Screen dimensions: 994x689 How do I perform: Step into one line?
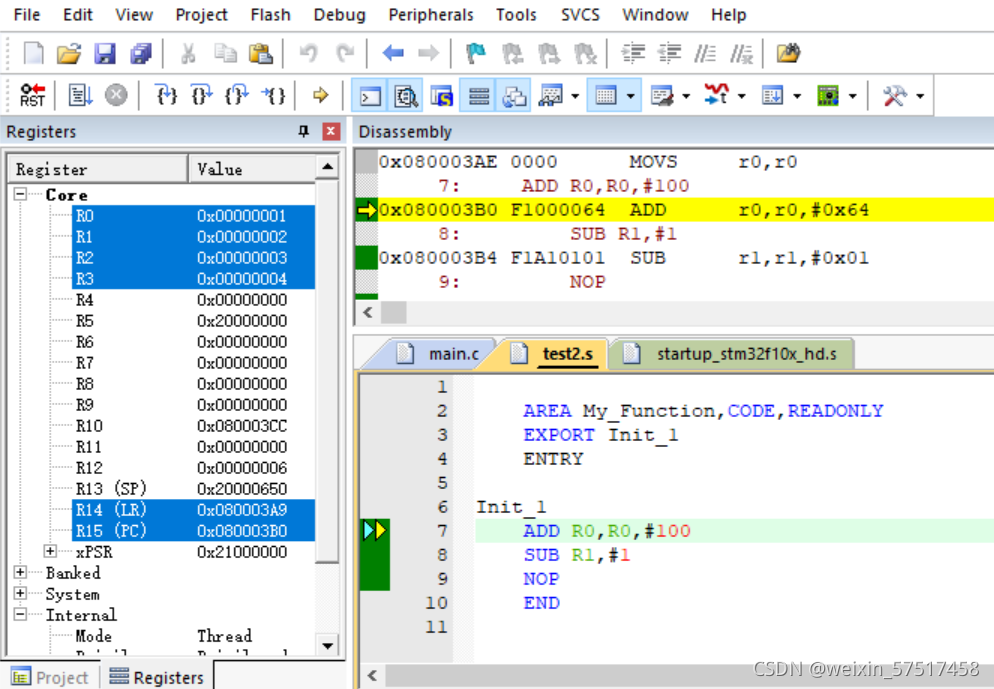click(166, 96)
